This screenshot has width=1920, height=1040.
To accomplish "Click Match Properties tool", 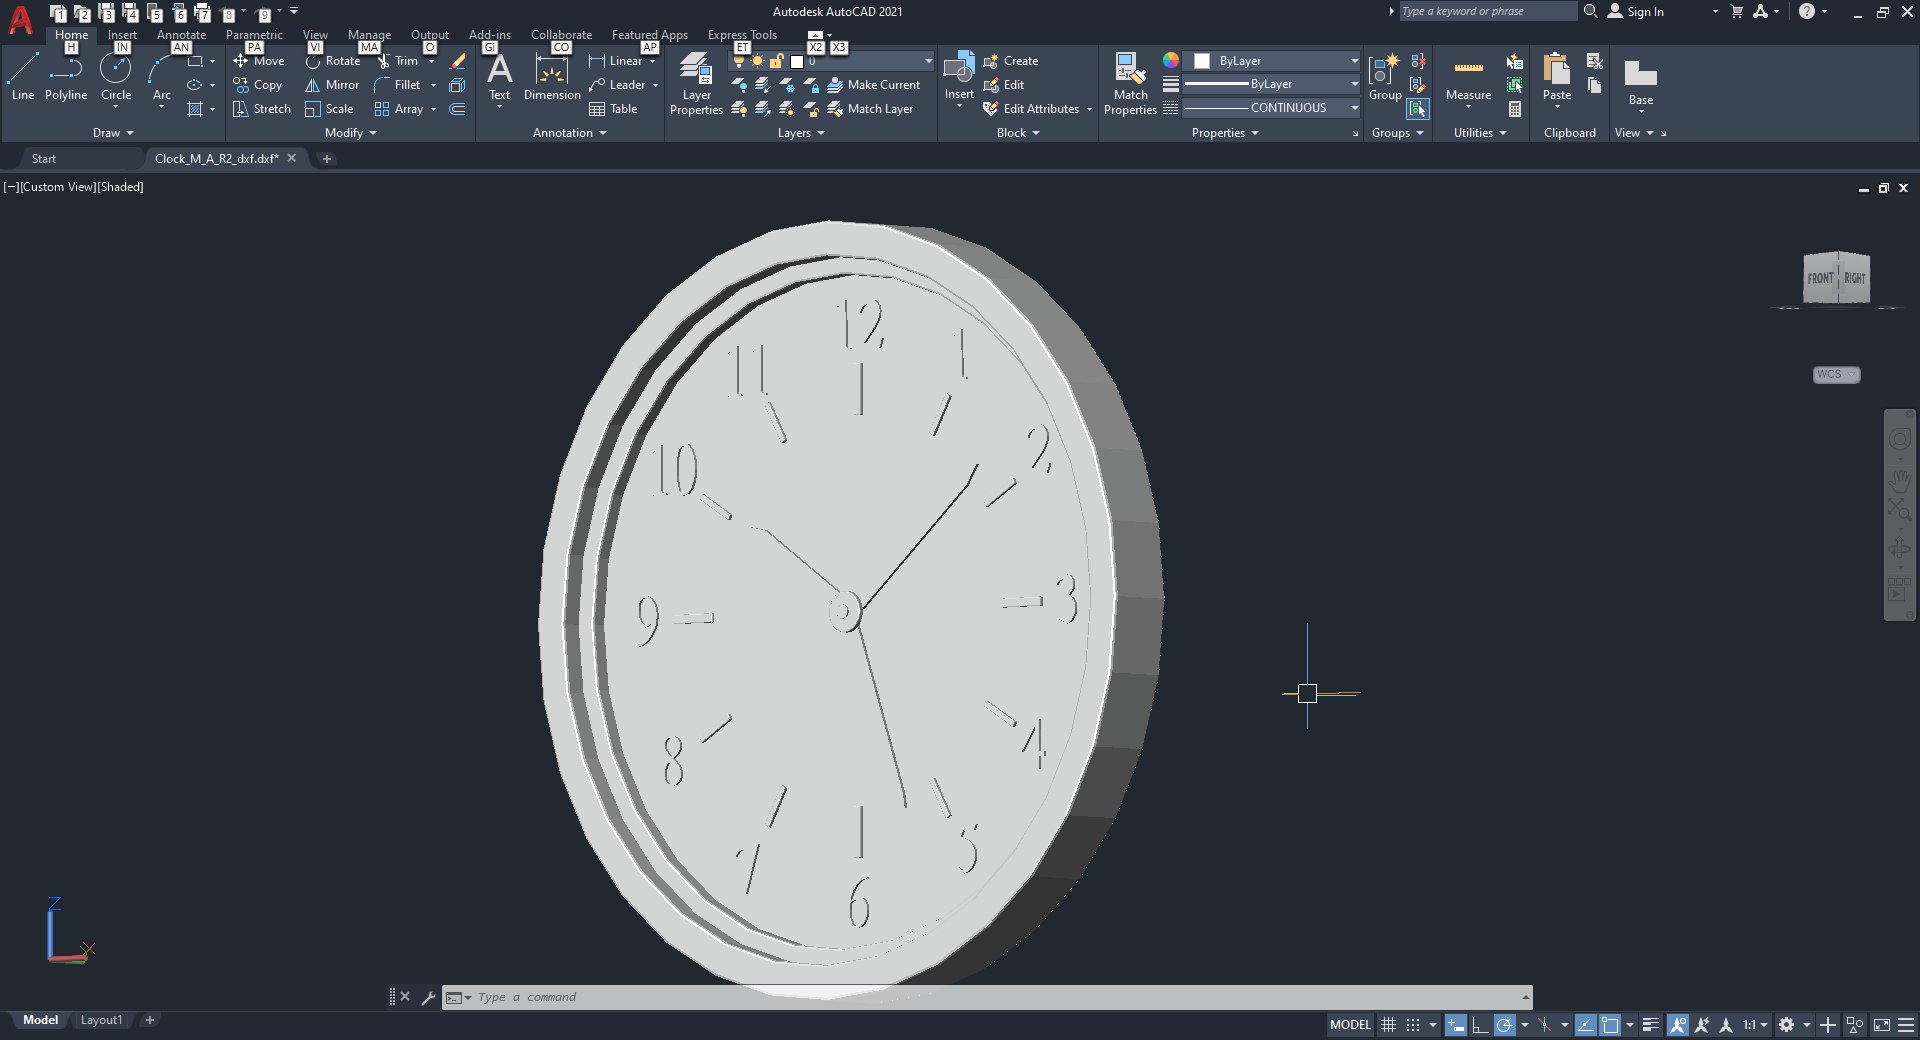I will click(x=1130, y=84).
